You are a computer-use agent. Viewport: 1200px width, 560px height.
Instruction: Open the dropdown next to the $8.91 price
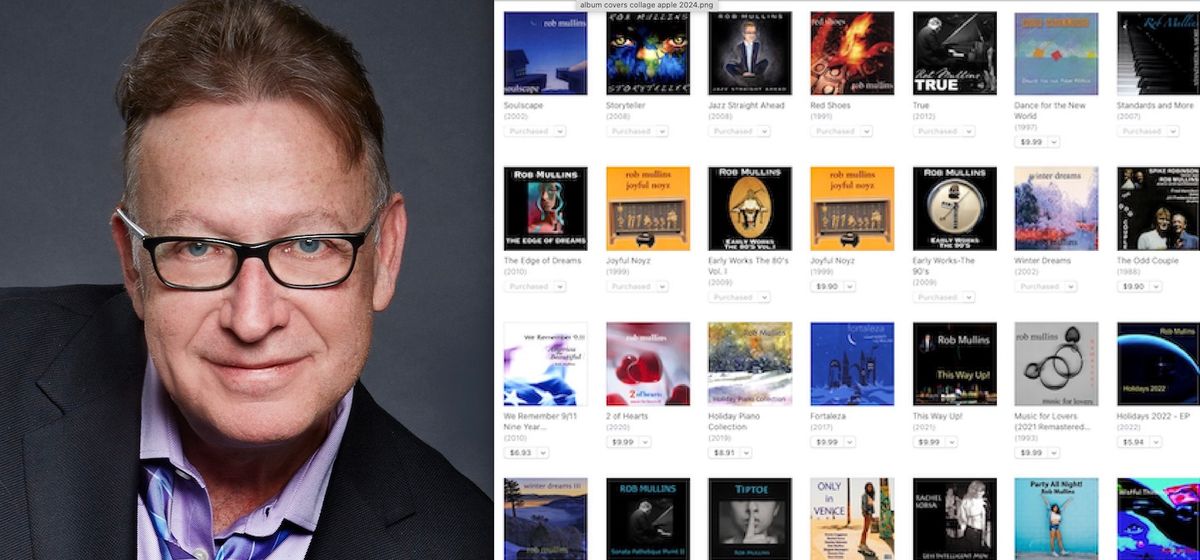tap(747, 453)
